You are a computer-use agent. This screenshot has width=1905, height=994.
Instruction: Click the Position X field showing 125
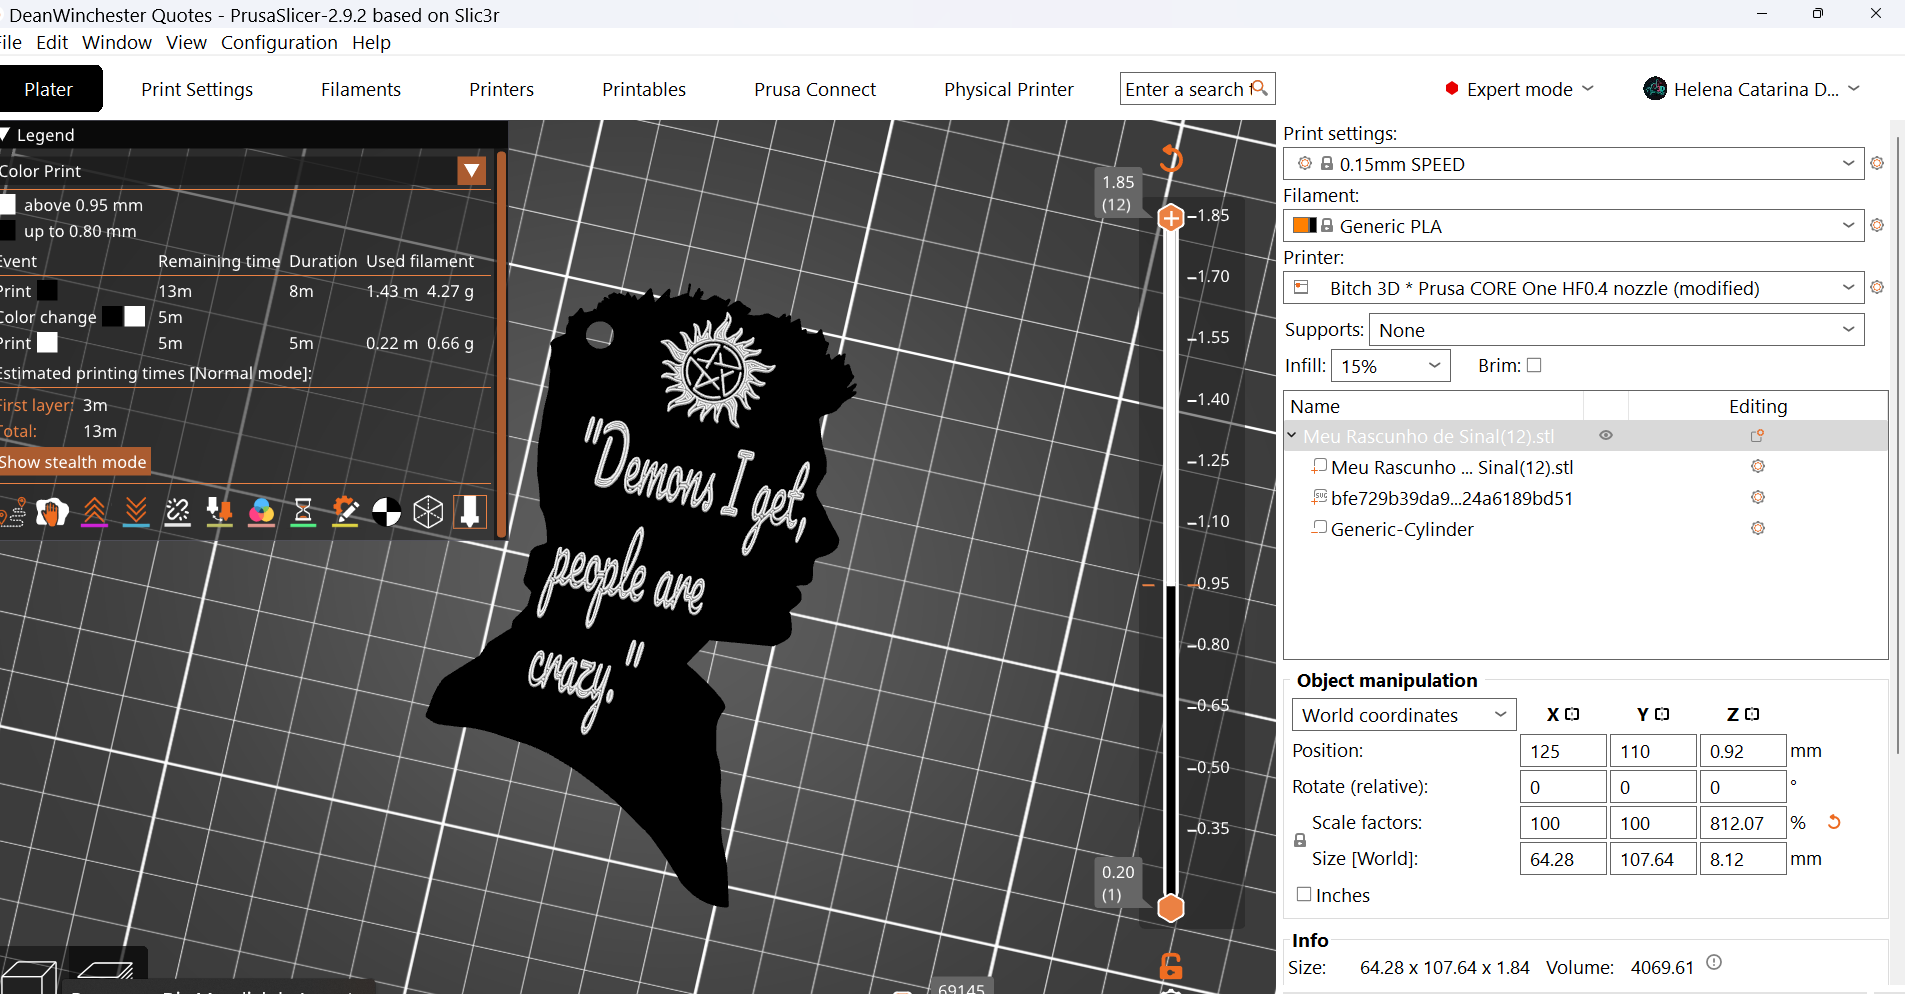click(x=1563, y=751)
